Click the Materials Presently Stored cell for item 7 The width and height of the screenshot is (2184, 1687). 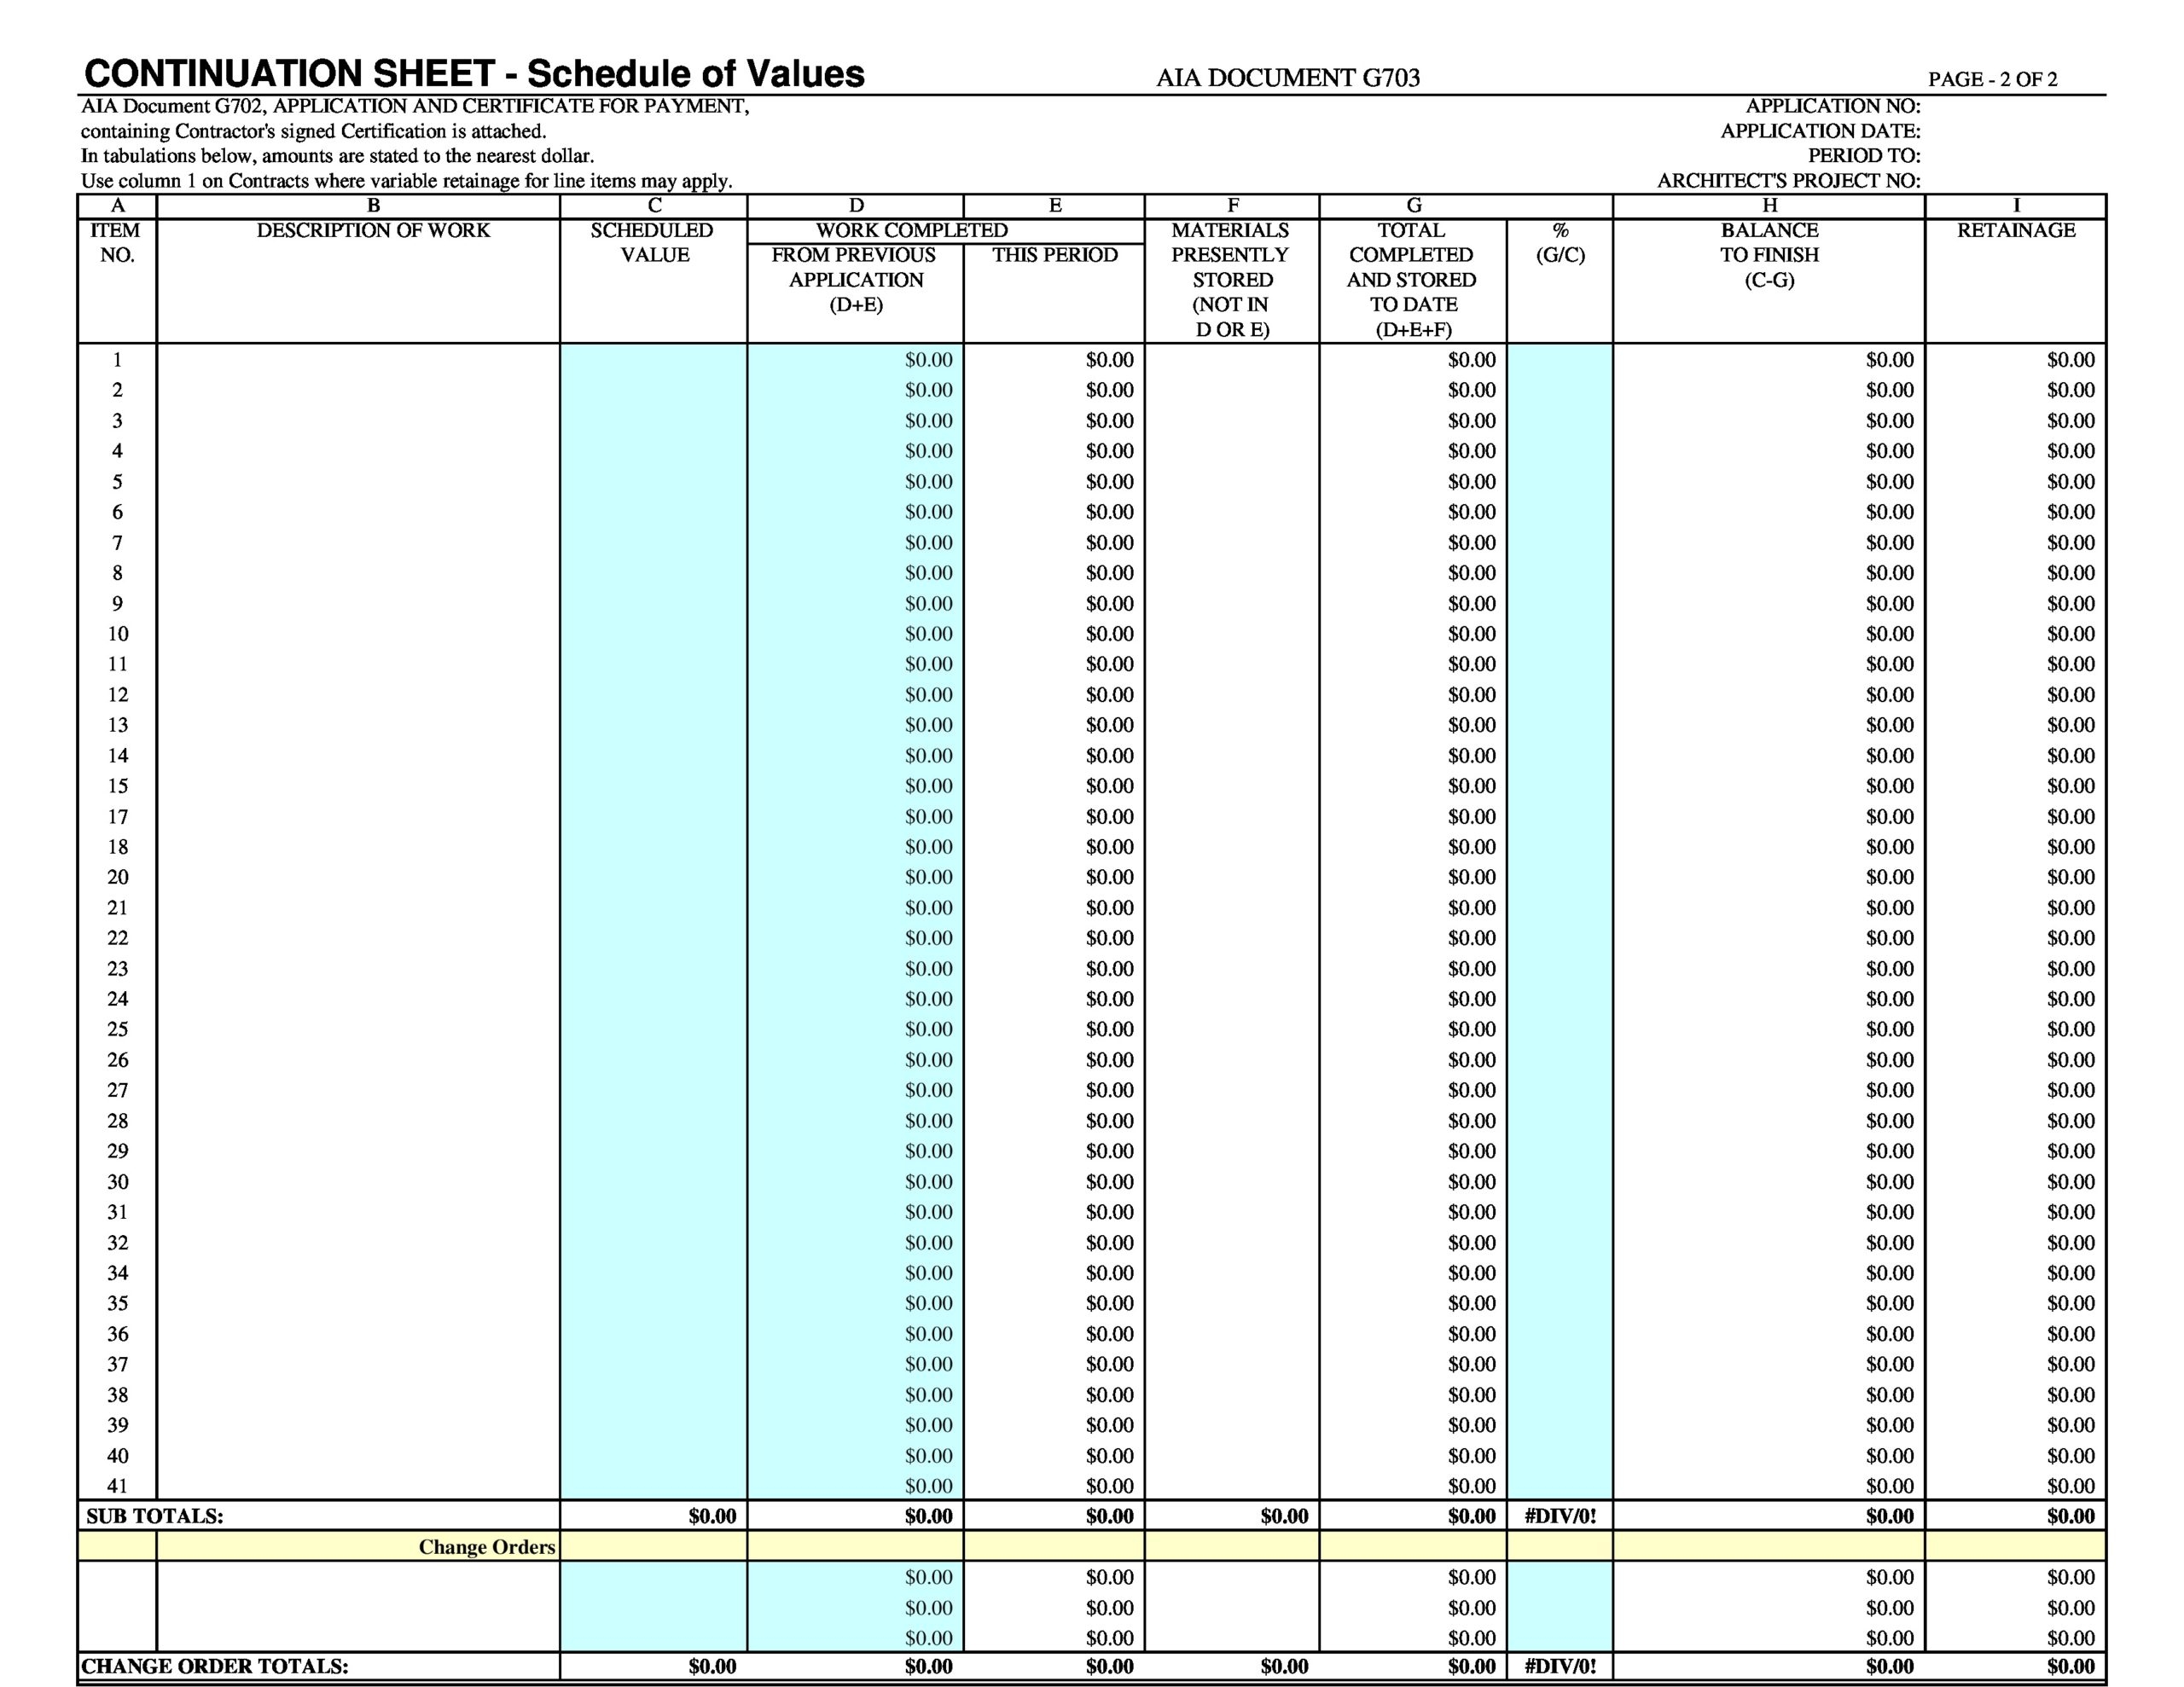click(x=1231, y=543)
